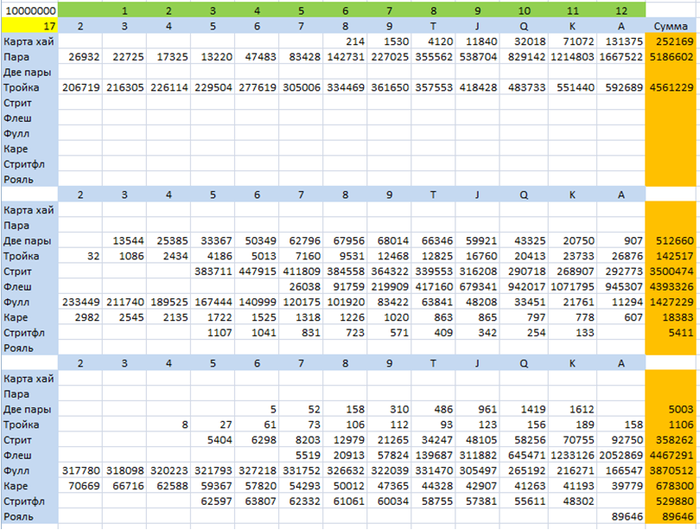Select cell value 206719
Screen dimensions: 700x530
click(x=80, y=88)
